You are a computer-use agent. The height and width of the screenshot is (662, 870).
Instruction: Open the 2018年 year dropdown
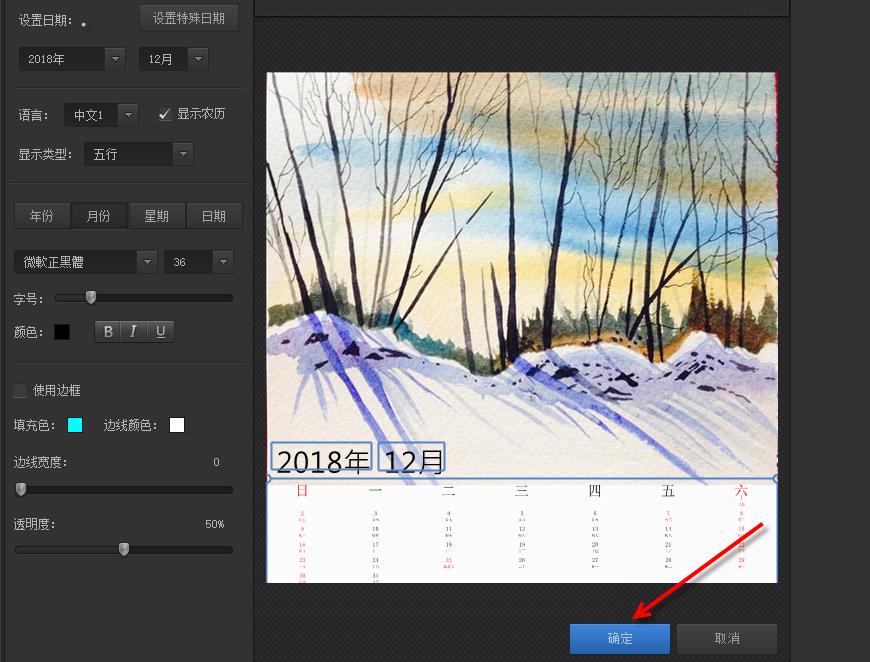(72, 59)
